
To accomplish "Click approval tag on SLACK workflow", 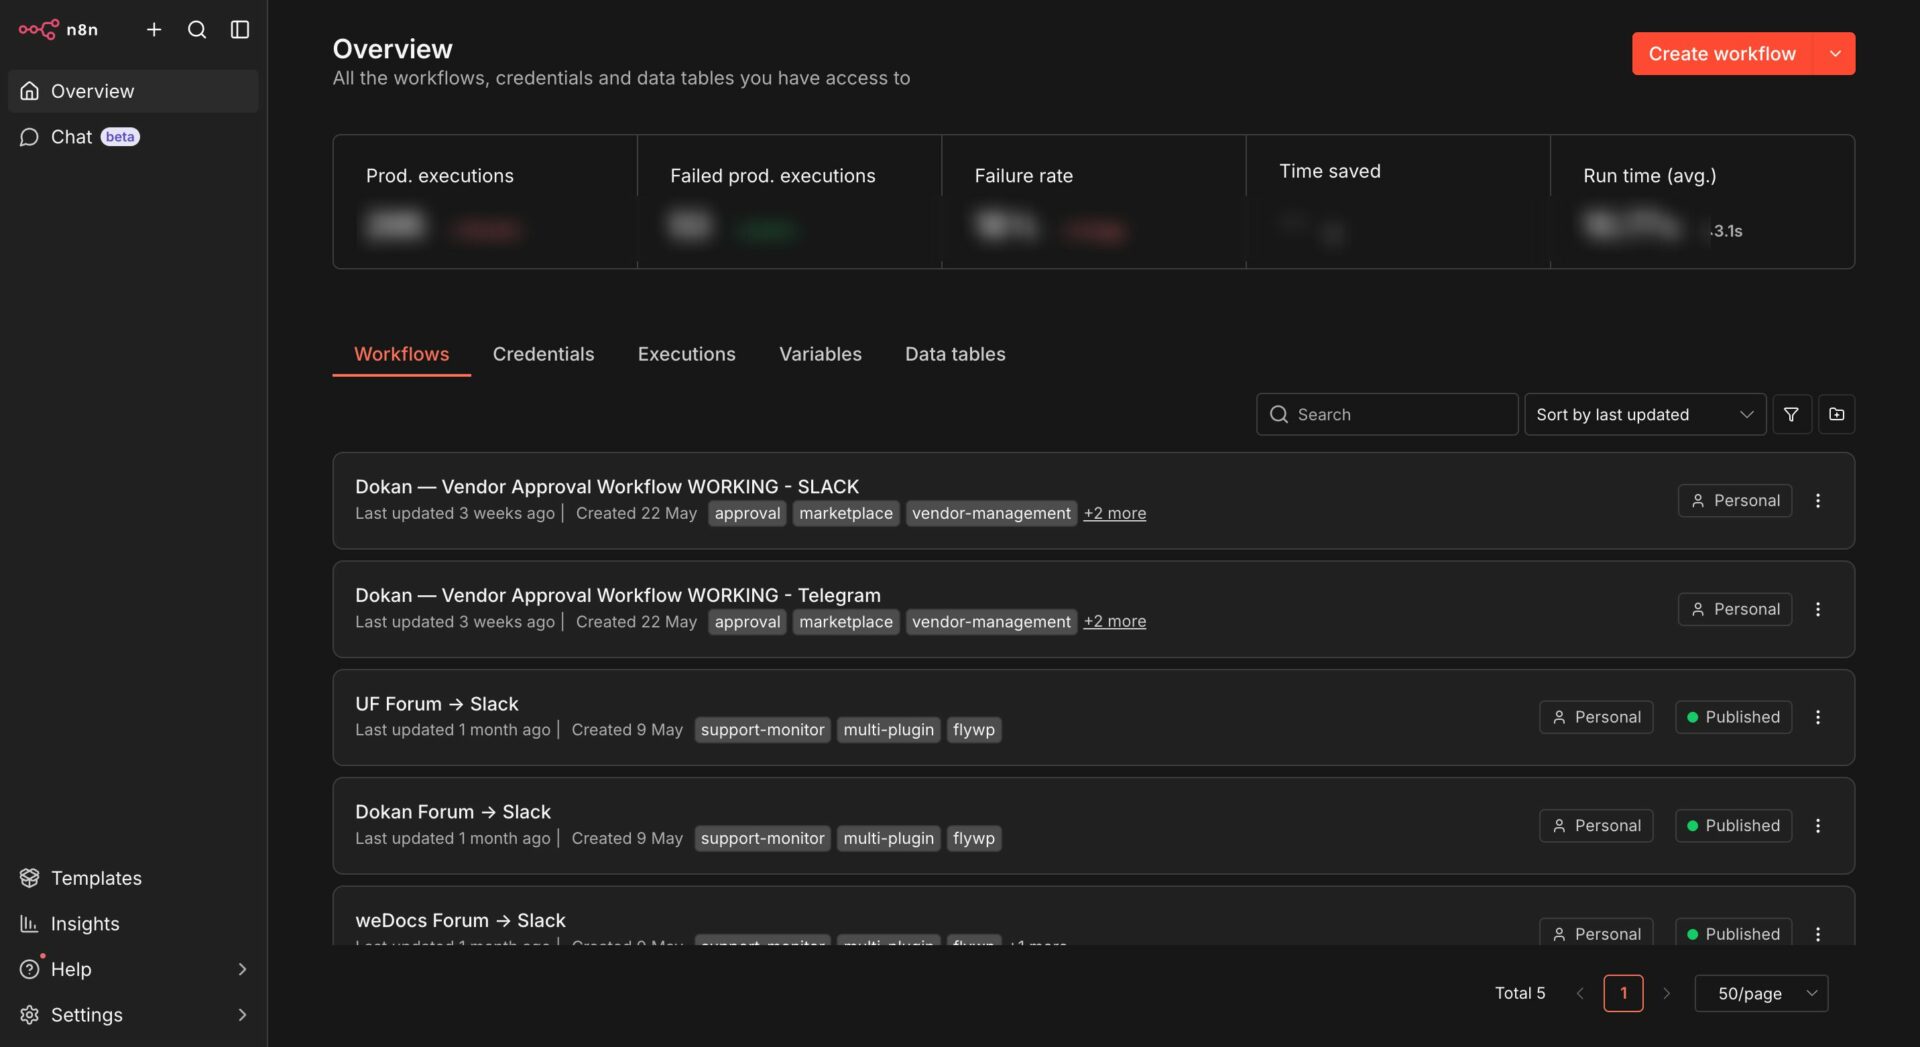I will [x=747, y=513].
